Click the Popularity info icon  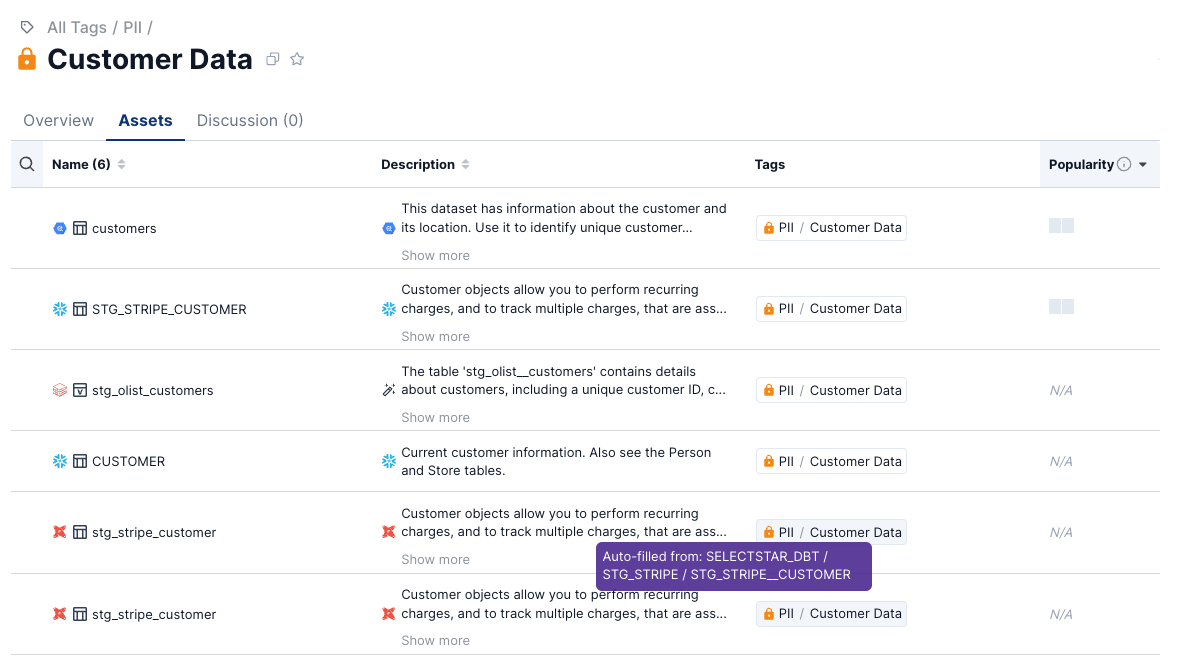(x=1124, y=164)
